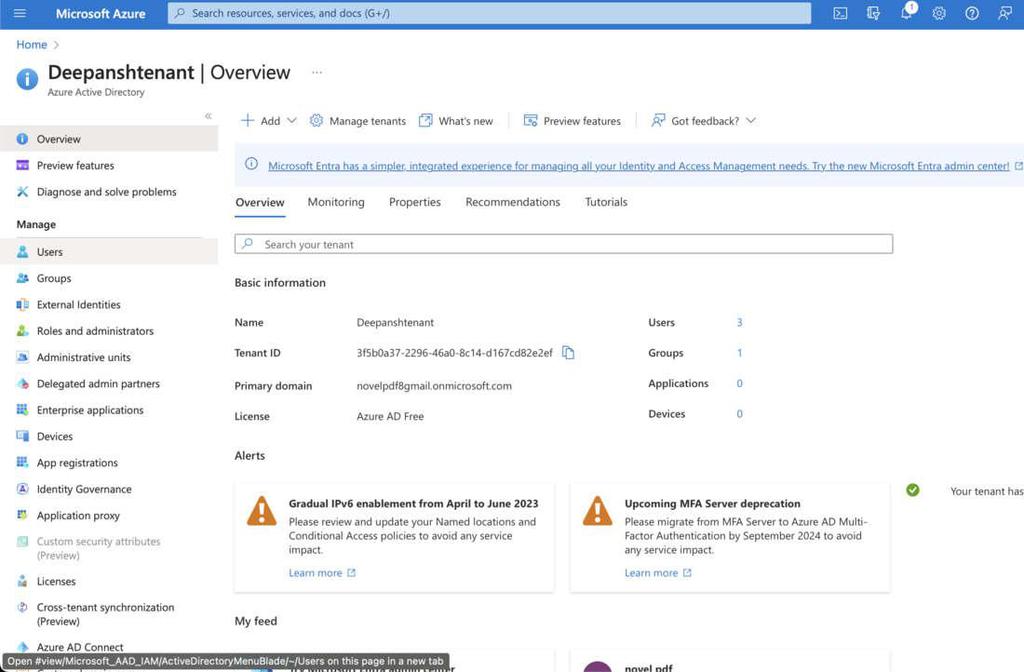Screen dimensions: 1024x672
Task: Open the feedback person icon in header
Action: (1004, 13)
